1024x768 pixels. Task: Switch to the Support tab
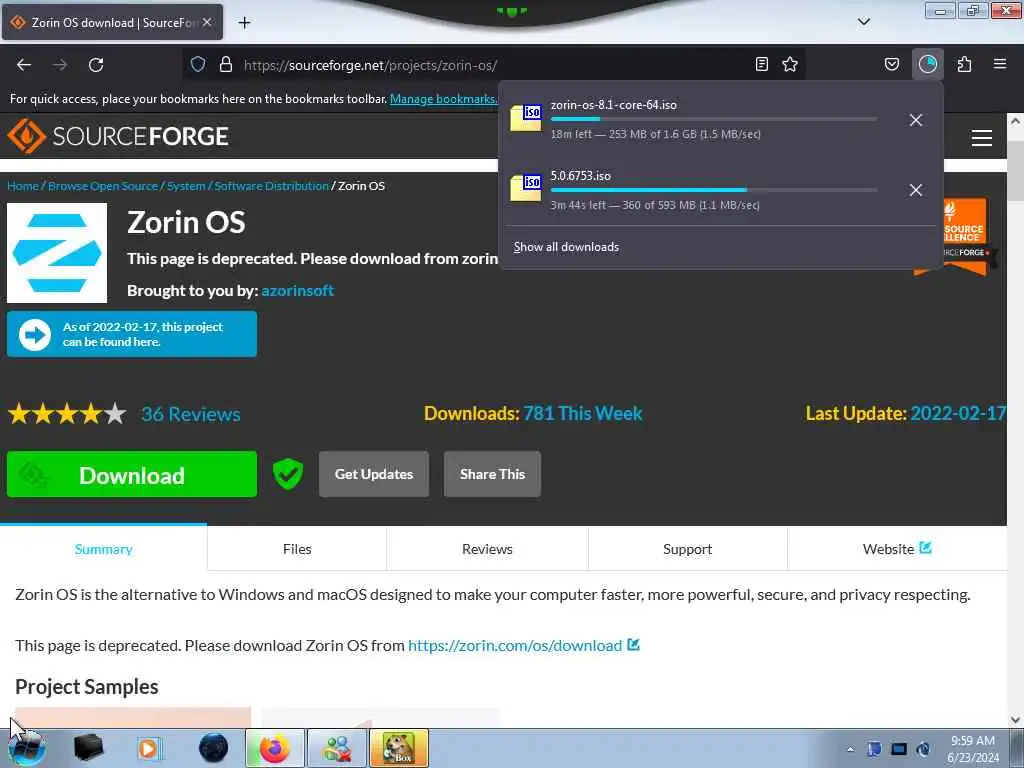point(688,549)
